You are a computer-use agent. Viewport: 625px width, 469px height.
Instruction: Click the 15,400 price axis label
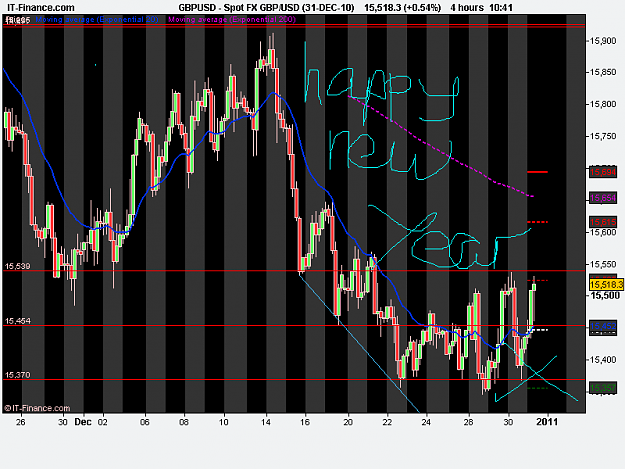pos(602,360)
